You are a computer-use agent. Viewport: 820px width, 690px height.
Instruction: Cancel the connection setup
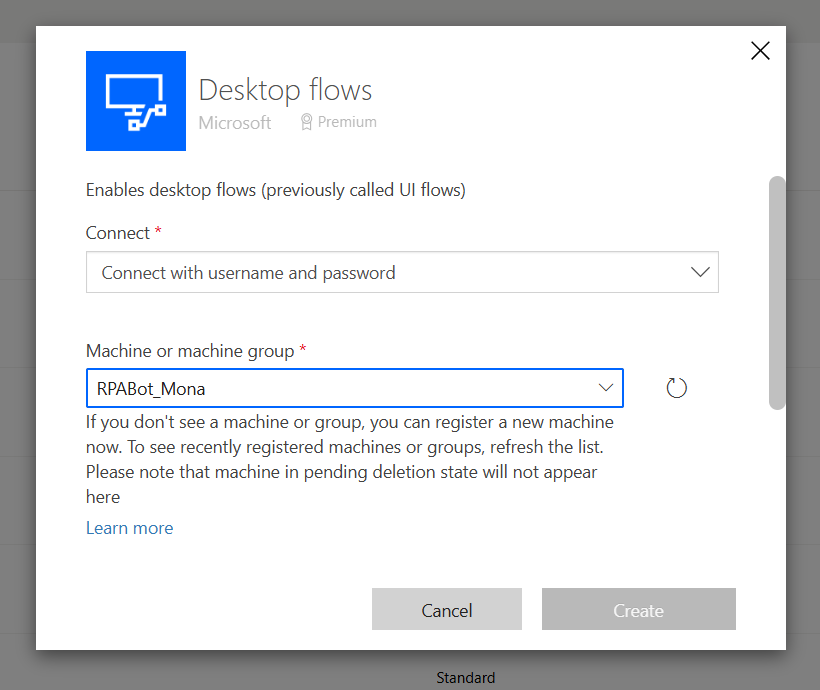coord(447,609)
